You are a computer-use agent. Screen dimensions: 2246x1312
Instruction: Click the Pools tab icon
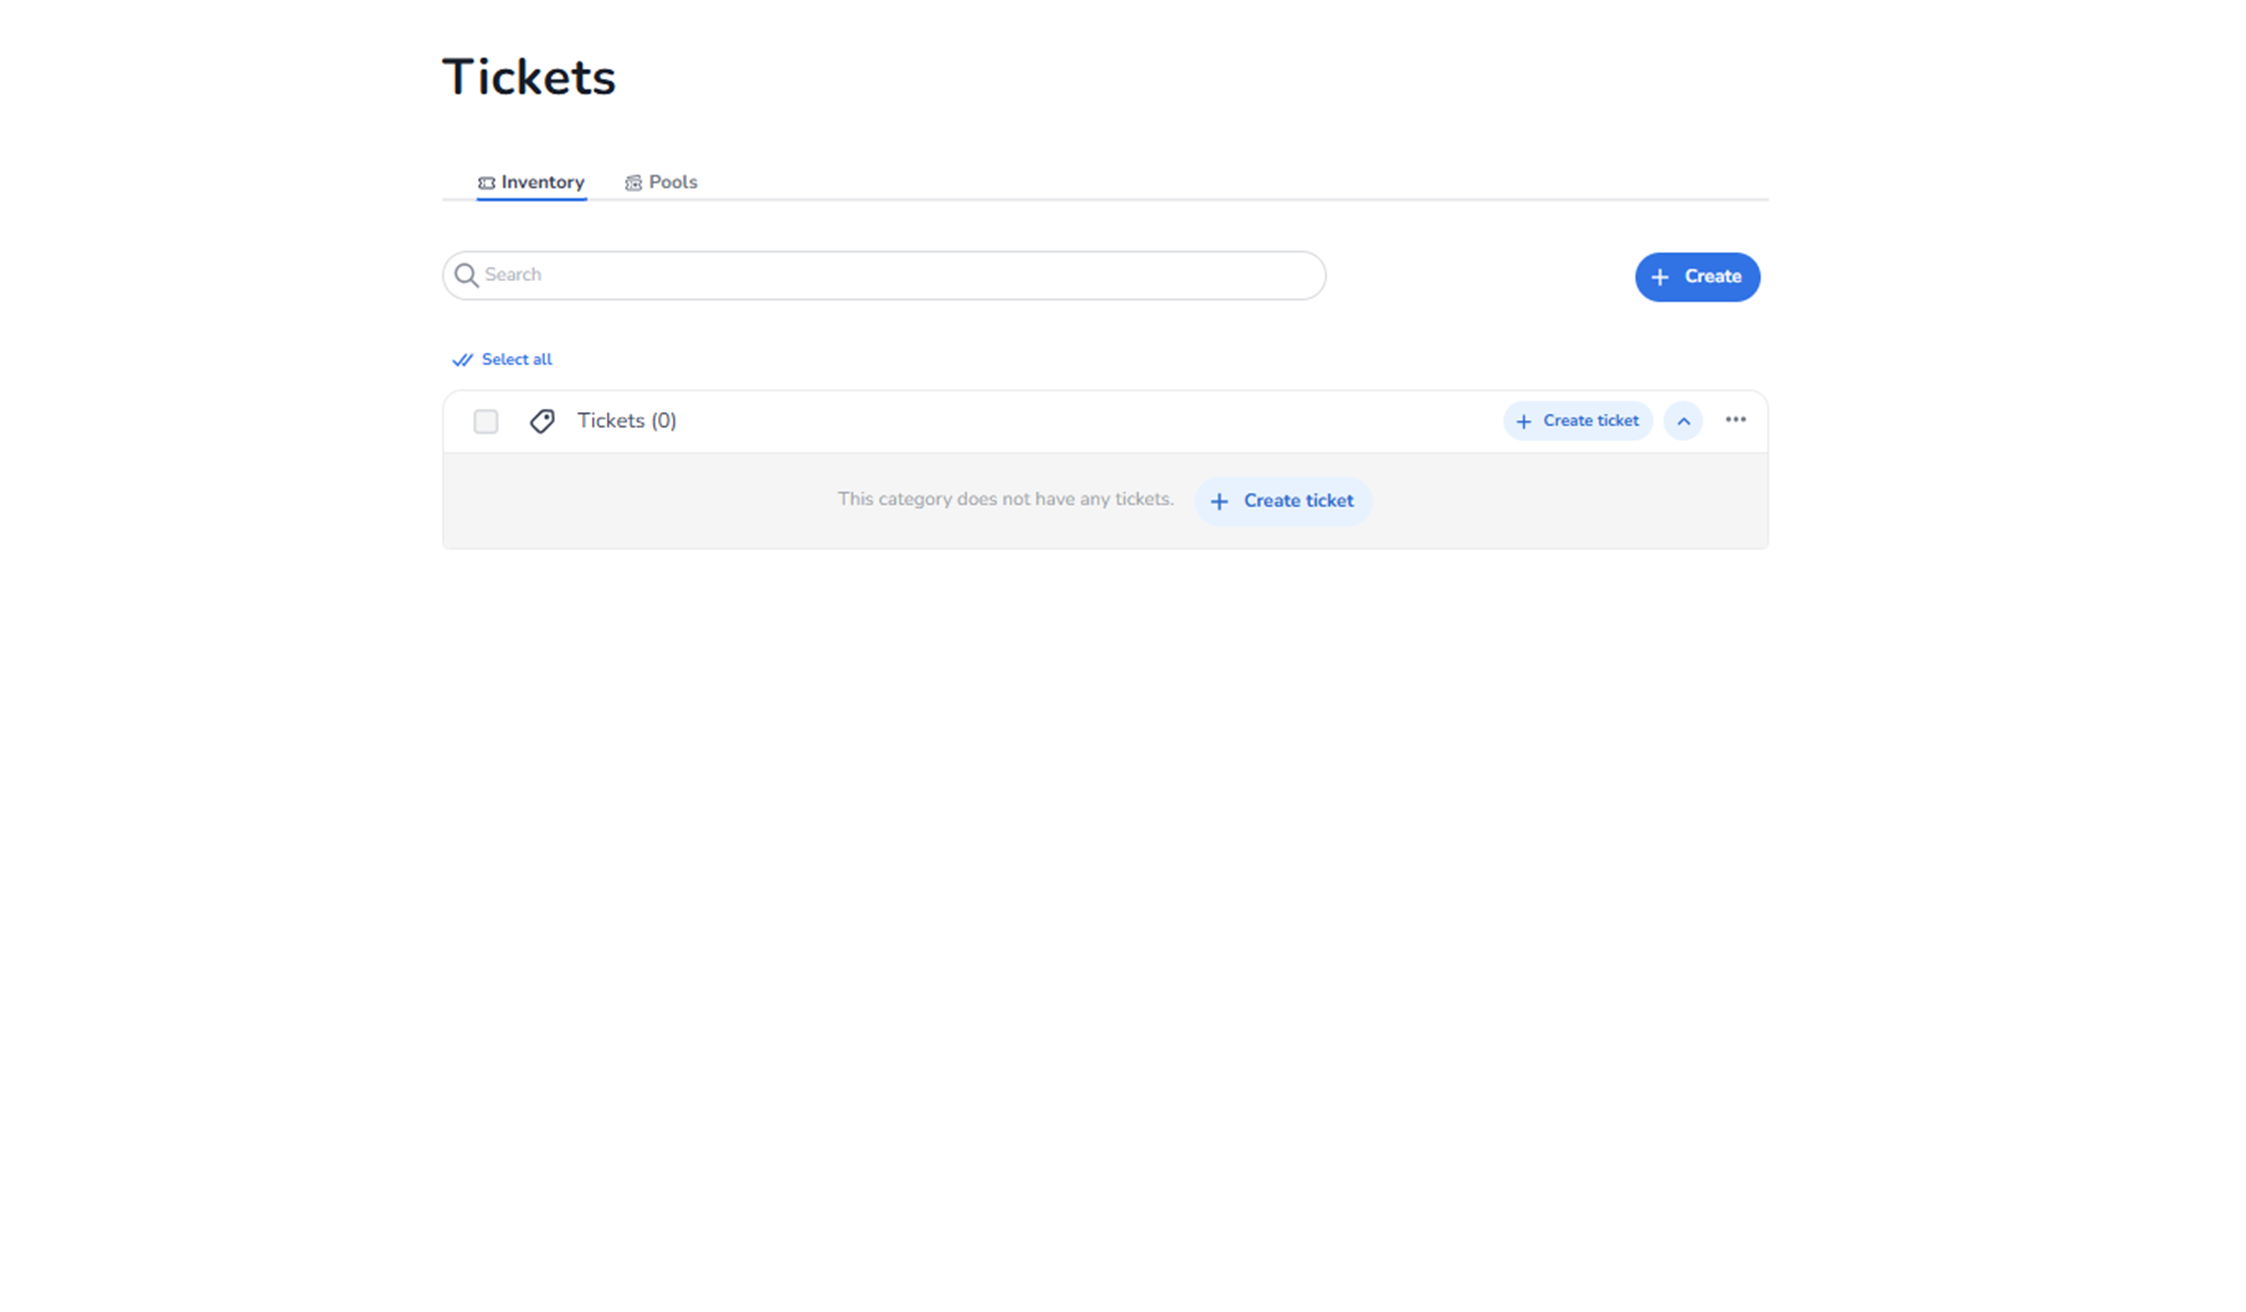[633, 183]
